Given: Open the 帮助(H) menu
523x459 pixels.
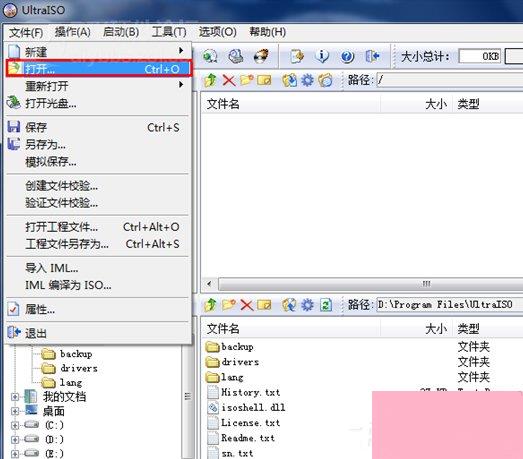Looking at the screenshot, I should click(268, 32).
